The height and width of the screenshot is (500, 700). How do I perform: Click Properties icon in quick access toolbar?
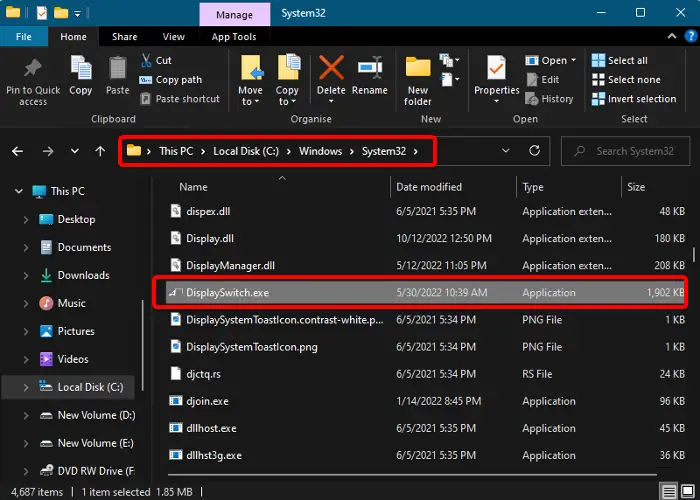click(x=42, y=13)
